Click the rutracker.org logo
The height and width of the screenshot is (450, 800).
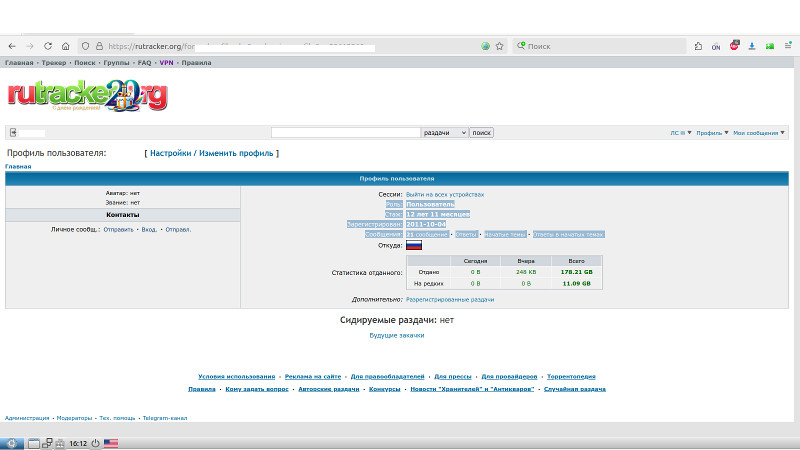[x=87, y=95]
